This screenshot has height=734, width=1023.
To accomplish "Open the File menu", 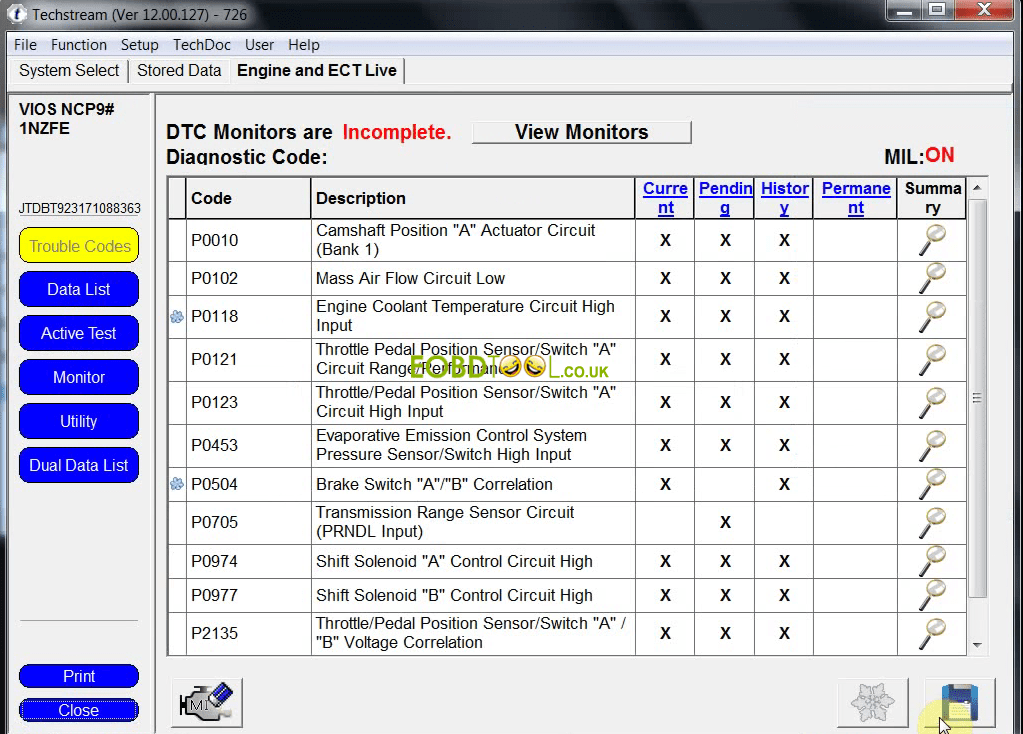I will (25, 45).
